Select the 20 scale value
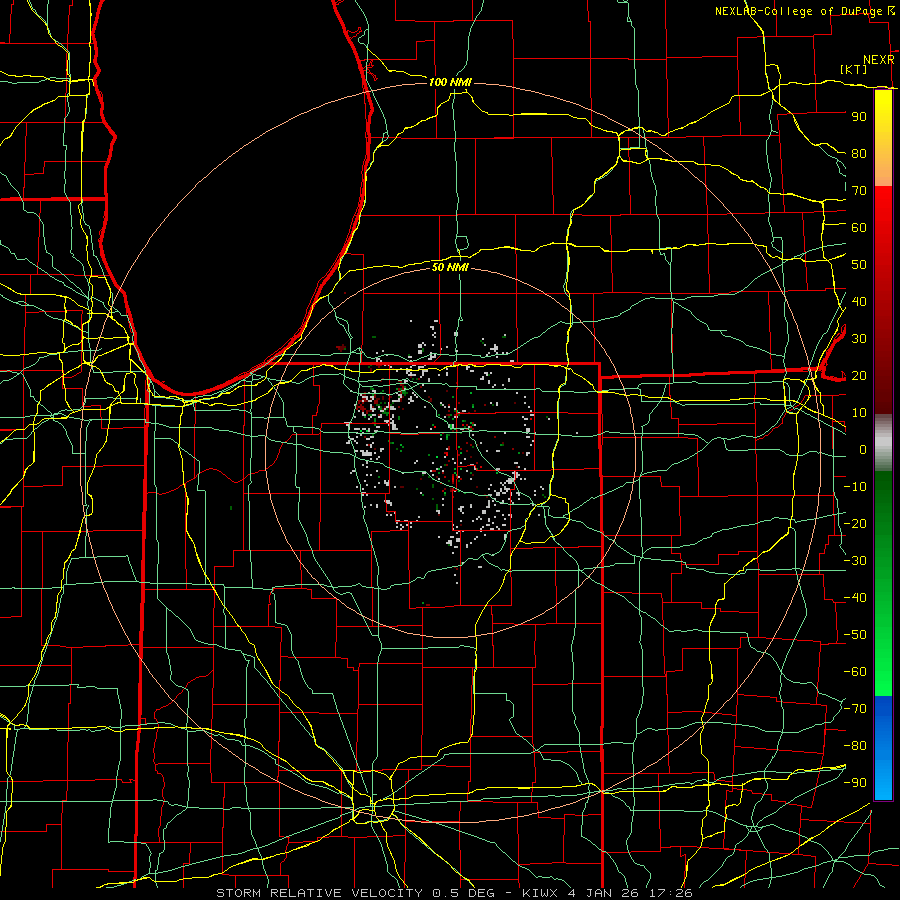Viewport: 900px width, 900px height. click(859, 376)
